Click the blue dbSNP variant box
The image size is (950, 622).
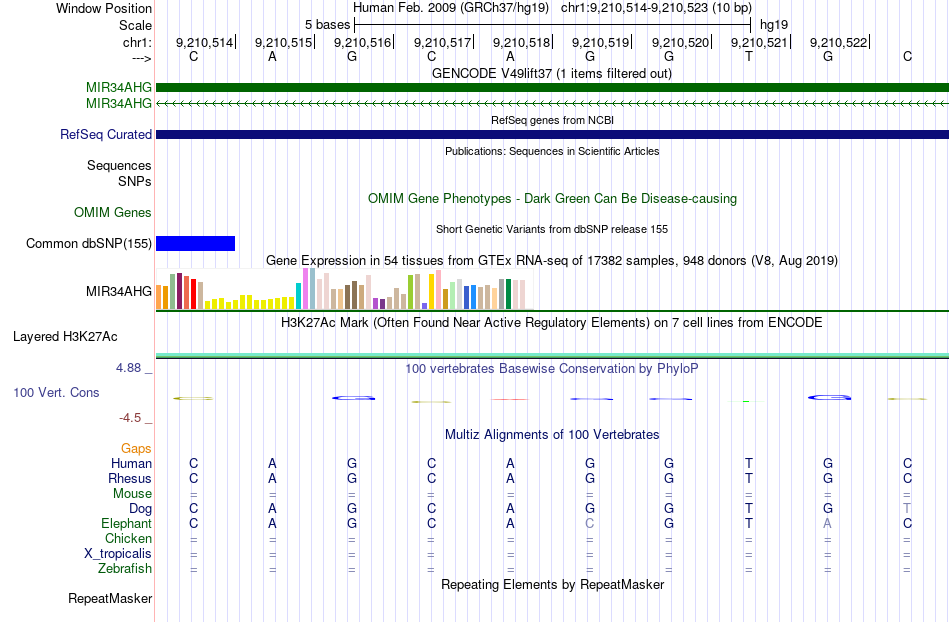(x=195, y=243)
